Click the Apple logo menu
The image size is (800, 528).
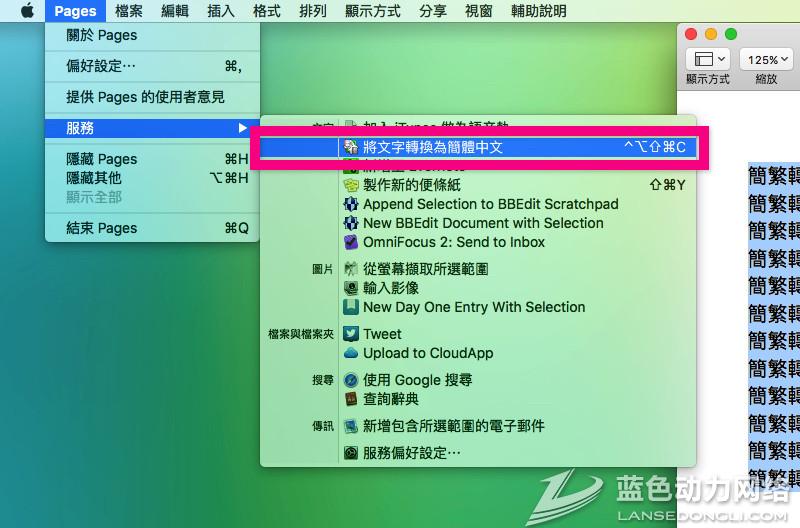(27, 11)
